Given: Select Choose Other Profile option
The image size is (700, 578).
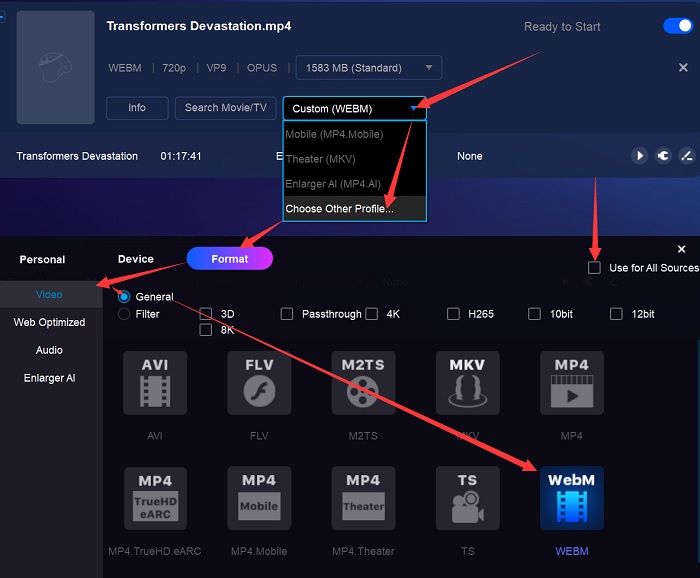Looking at the screenshot, I should tap(354, 208).
